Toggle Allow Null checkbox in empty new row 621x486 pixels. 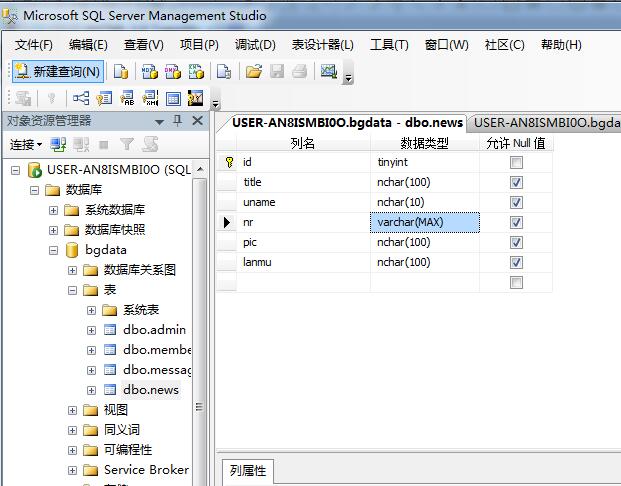[516, 282]
